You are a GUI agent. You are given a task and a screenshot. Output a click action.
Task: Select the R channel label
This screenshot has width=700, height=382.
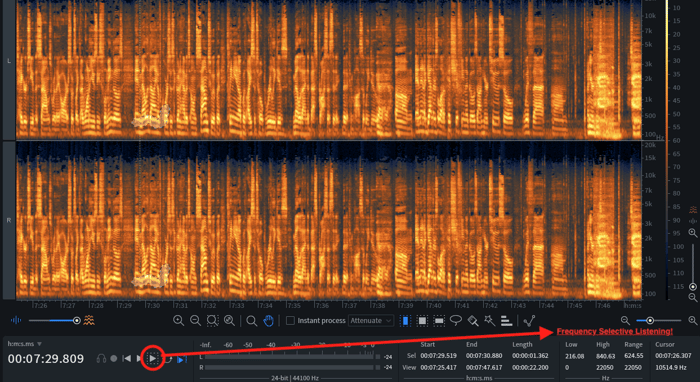coord(9,220)
